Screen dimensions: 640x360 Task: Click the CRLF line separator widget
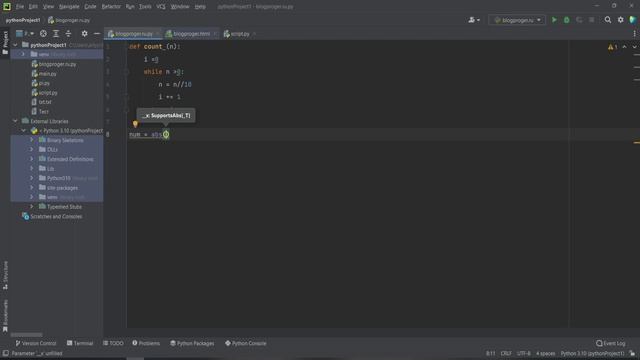coord(506,353)
